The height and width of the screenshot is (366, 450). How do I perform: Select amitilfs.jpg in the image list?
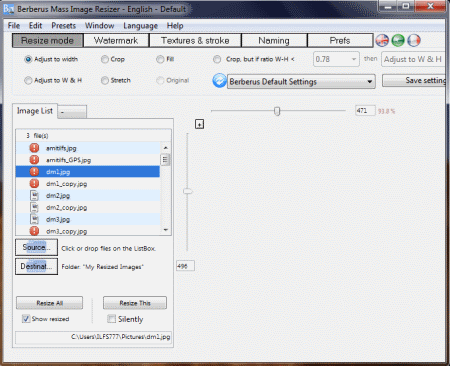(88, 148)
